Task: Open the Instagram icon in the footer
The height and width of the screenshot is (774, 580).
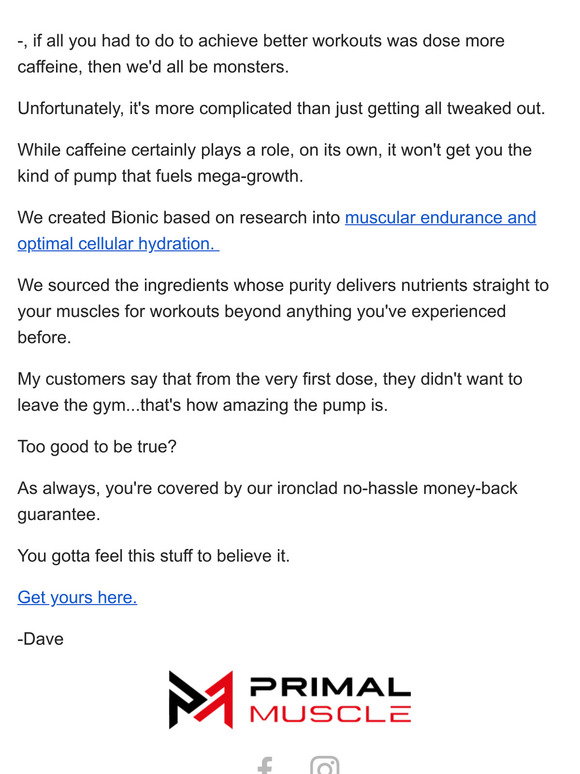Action: [x=324, y=765]
